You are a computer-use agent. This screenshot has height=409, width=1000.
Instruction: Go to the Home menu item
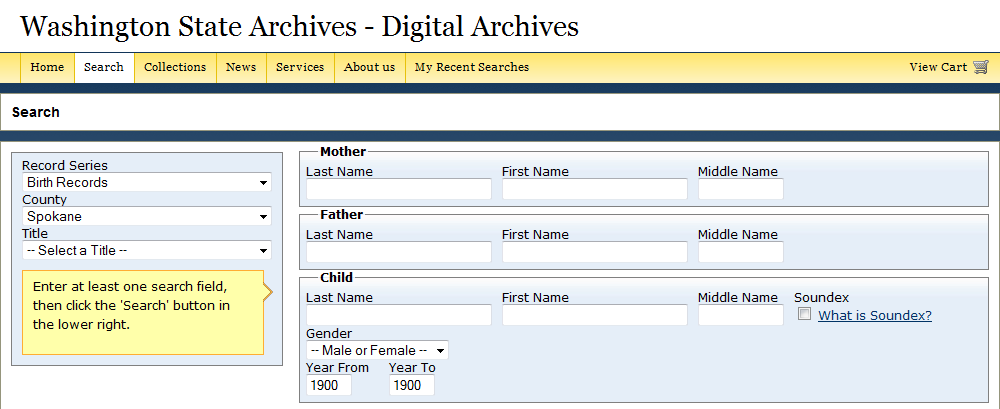click(47, 67)
